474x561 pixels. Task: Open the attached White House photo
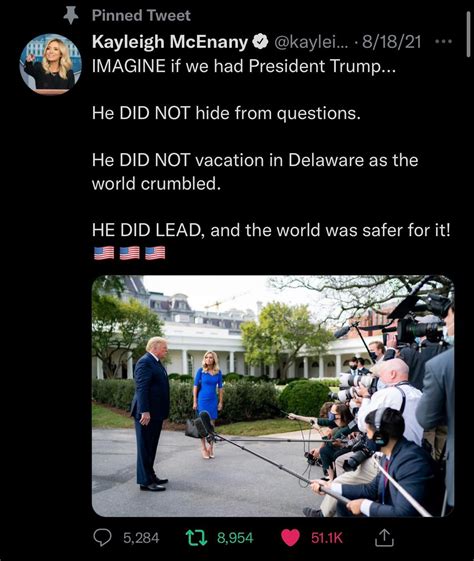(273, 396)
